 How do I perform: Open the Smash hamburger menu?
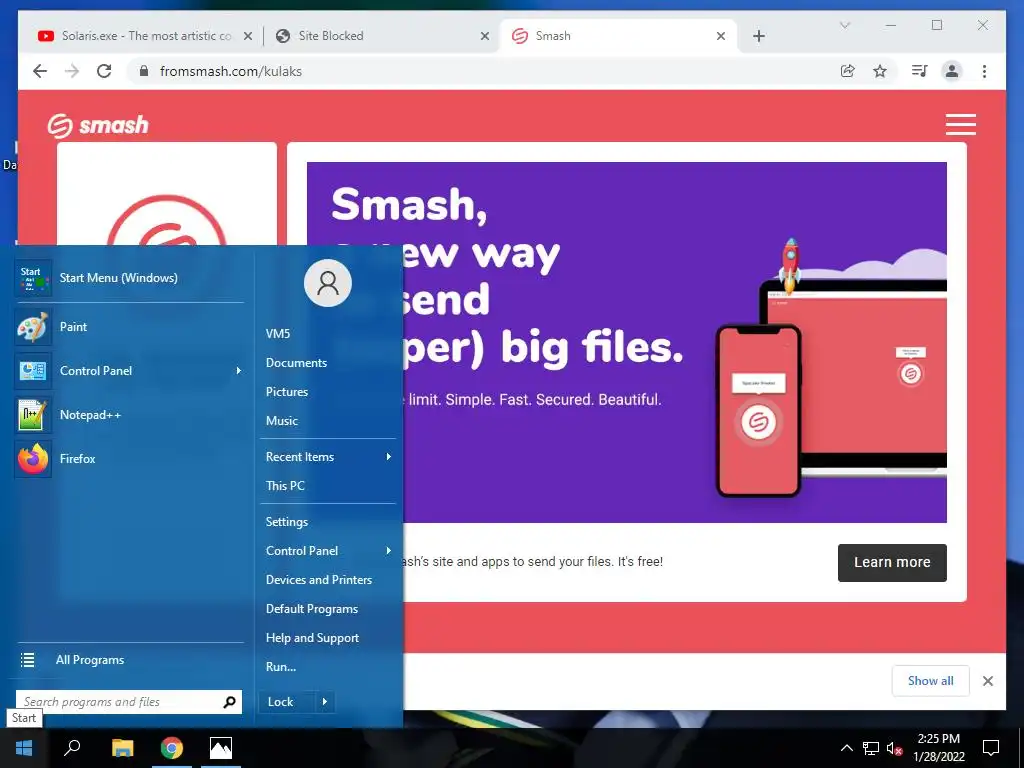pos(961,124)
